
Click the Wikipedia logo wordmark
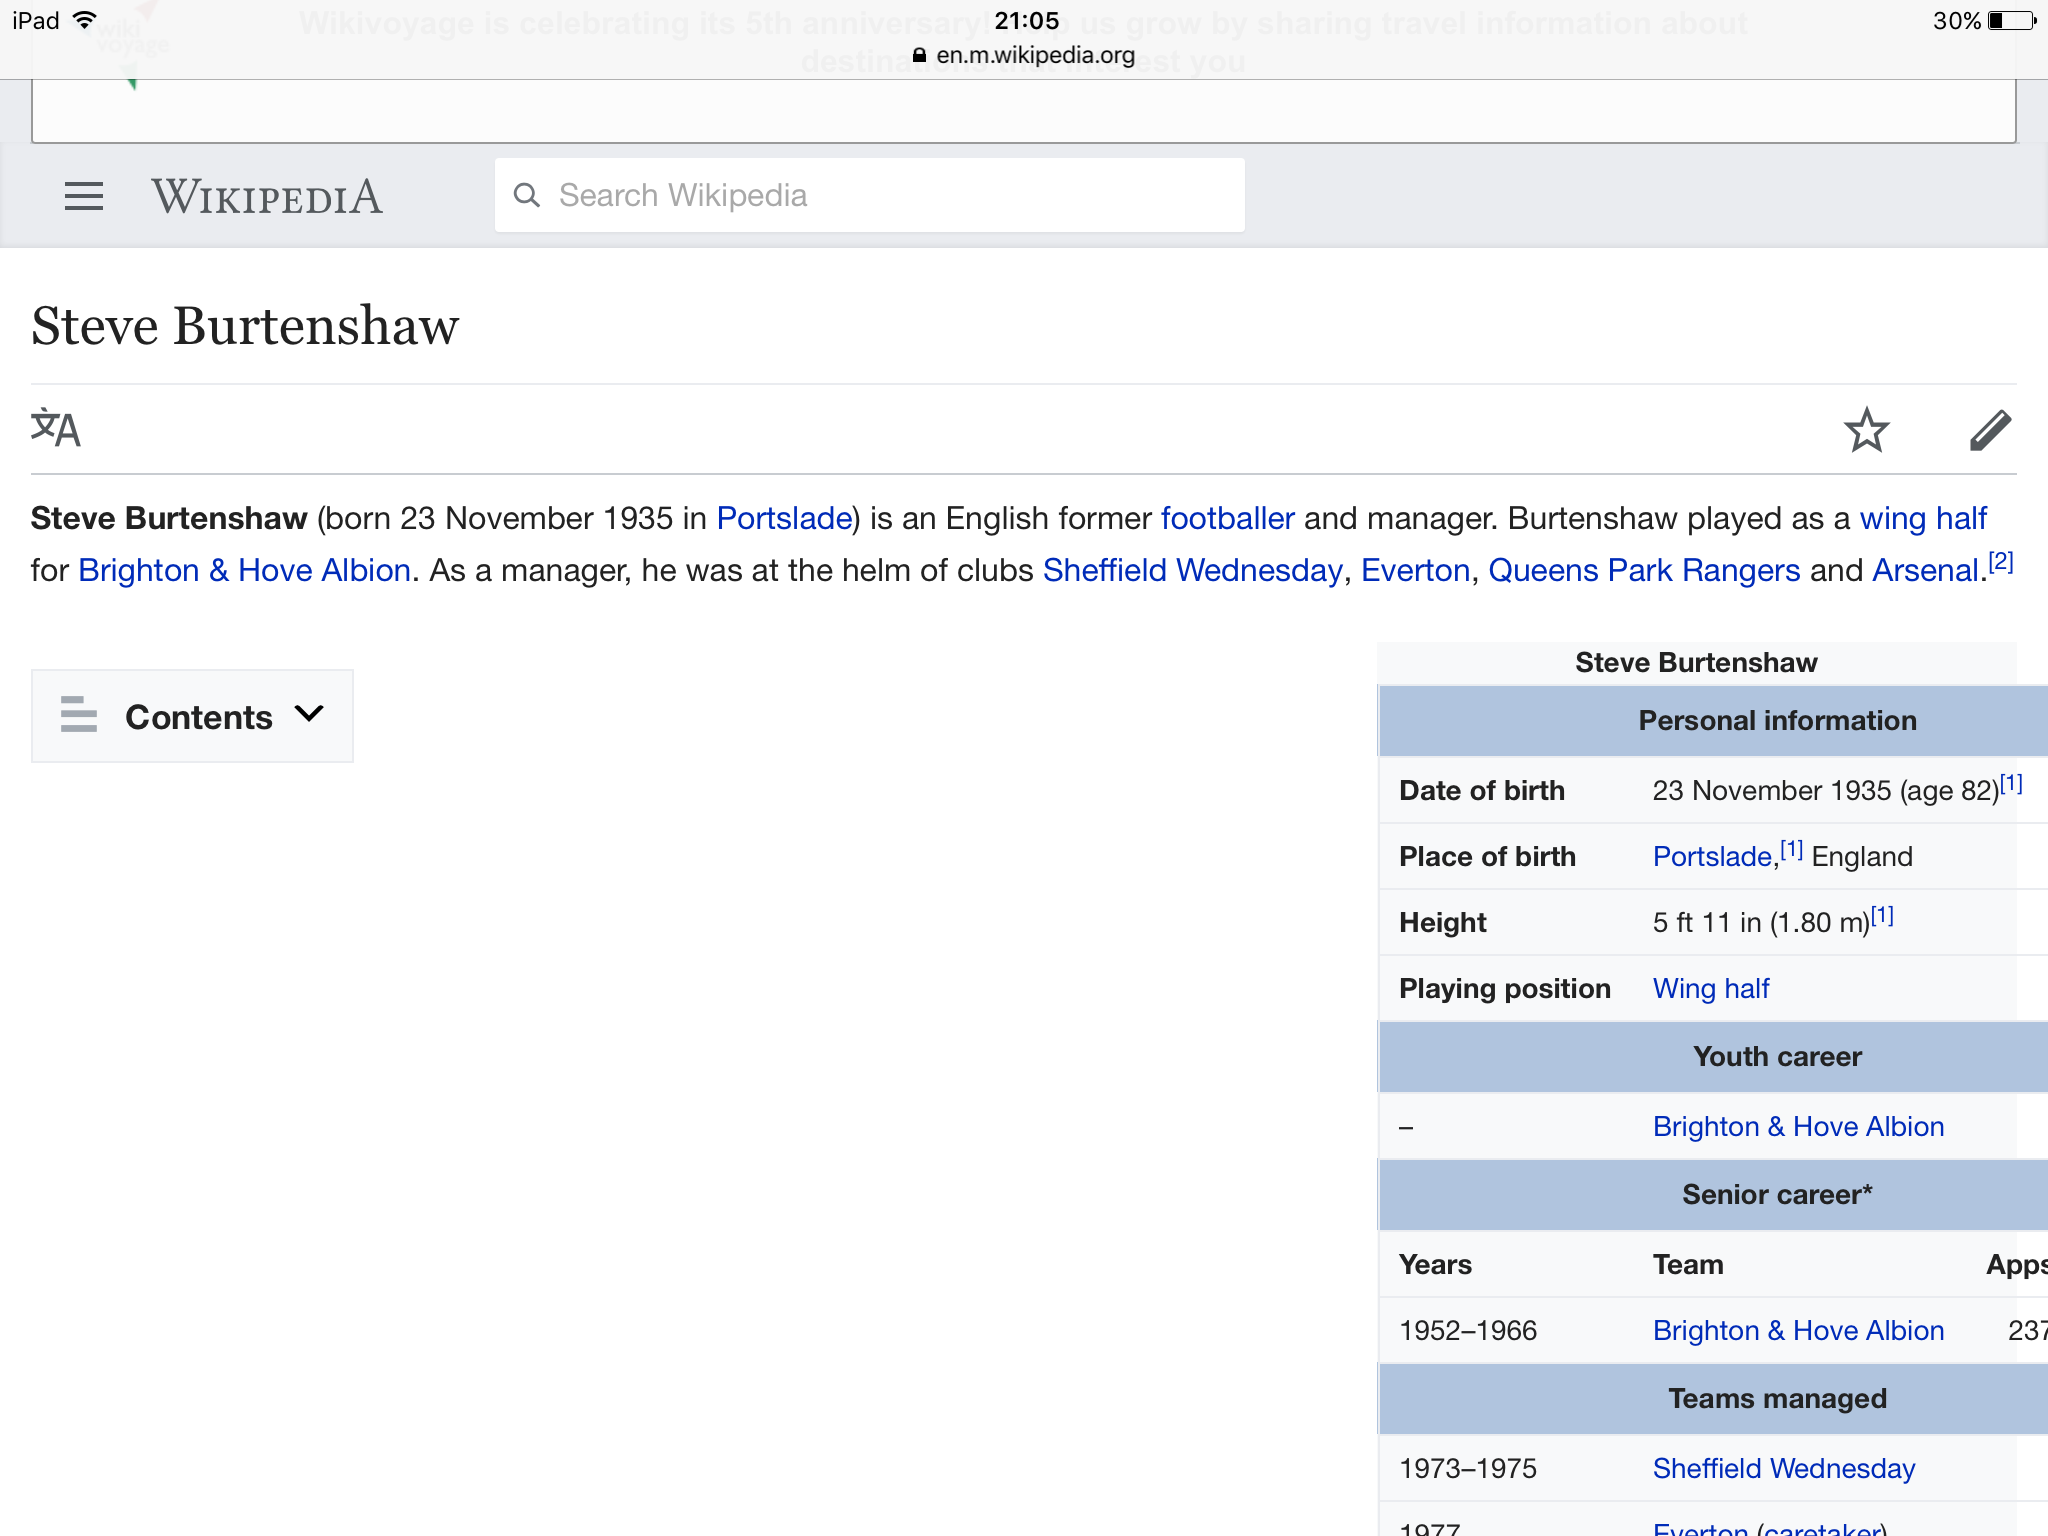267,197
